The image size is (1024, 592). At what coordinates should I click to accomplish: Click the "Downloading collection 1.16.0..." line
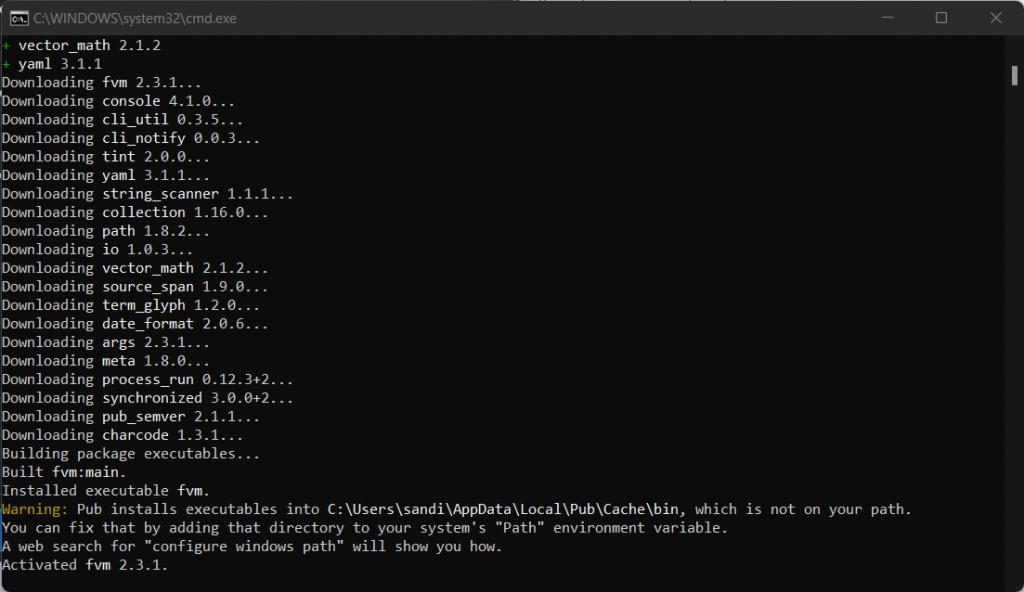point(135,212)
